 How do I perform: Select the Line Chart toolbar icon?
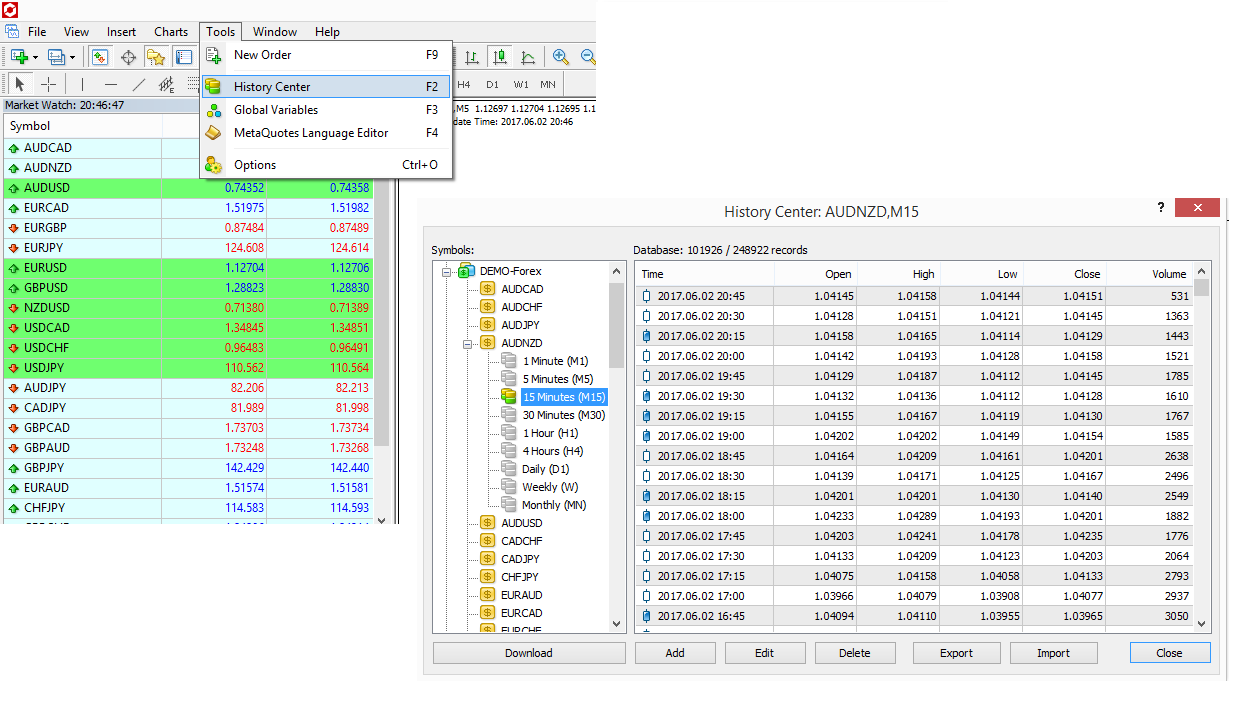click(x=528, y=57)
